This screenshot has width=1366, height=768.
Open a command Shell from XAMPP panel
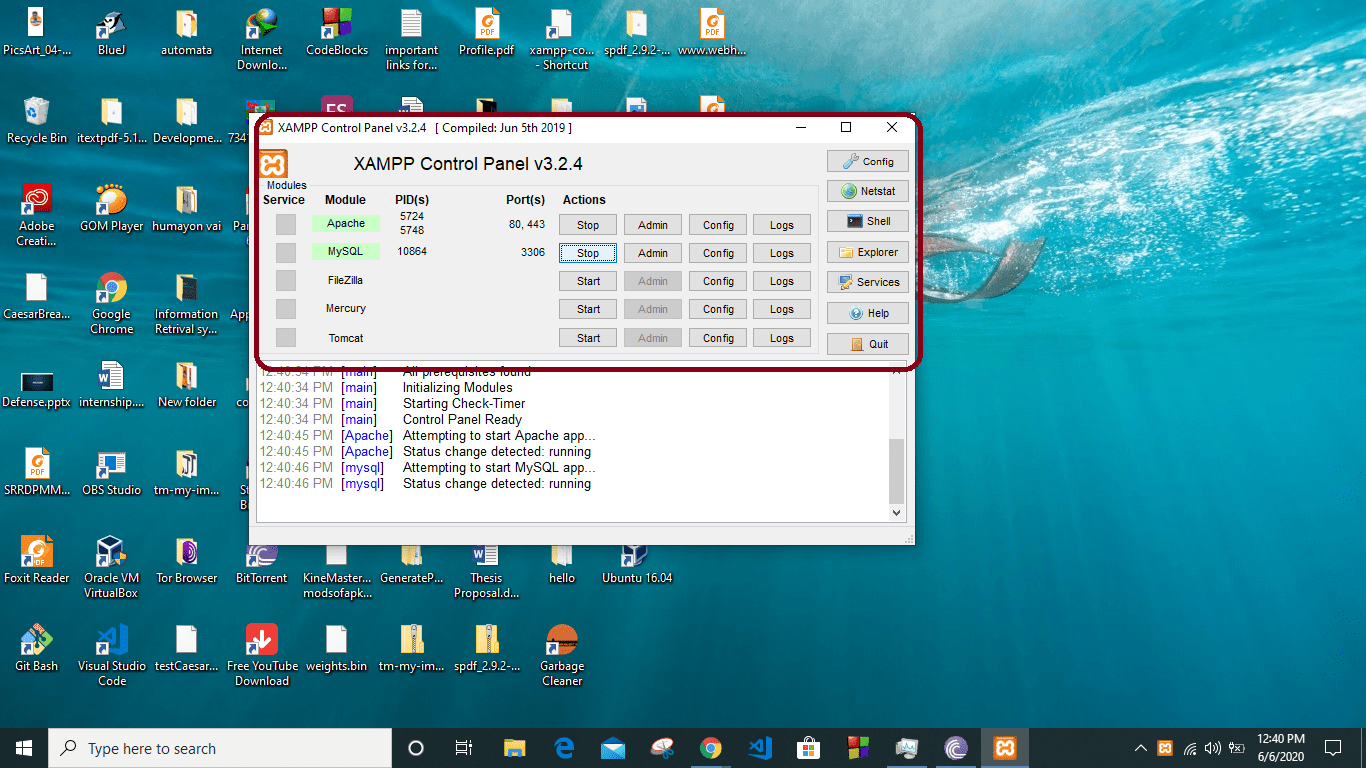866,221
